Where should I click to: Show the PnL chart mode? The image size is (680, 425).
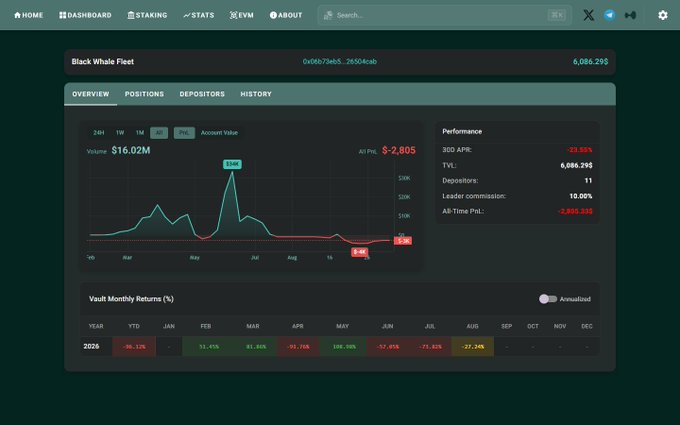point(184,133)
